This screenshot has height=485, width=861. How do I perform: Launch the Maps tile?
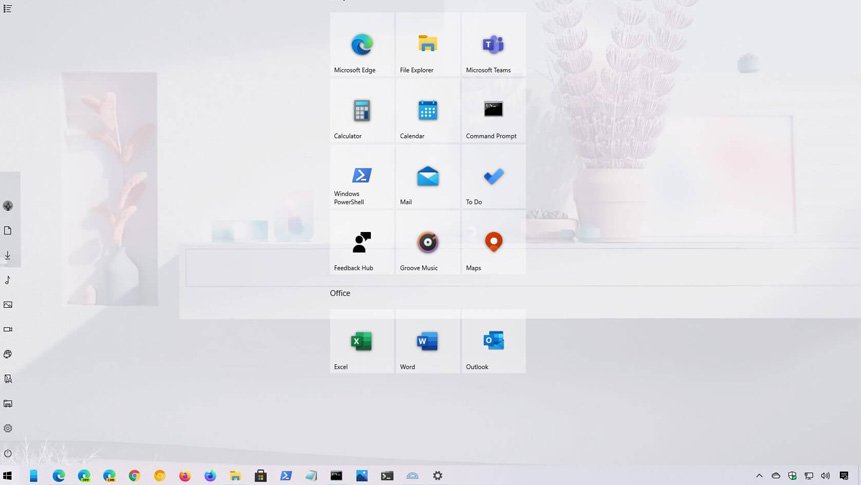click(493, 242)
